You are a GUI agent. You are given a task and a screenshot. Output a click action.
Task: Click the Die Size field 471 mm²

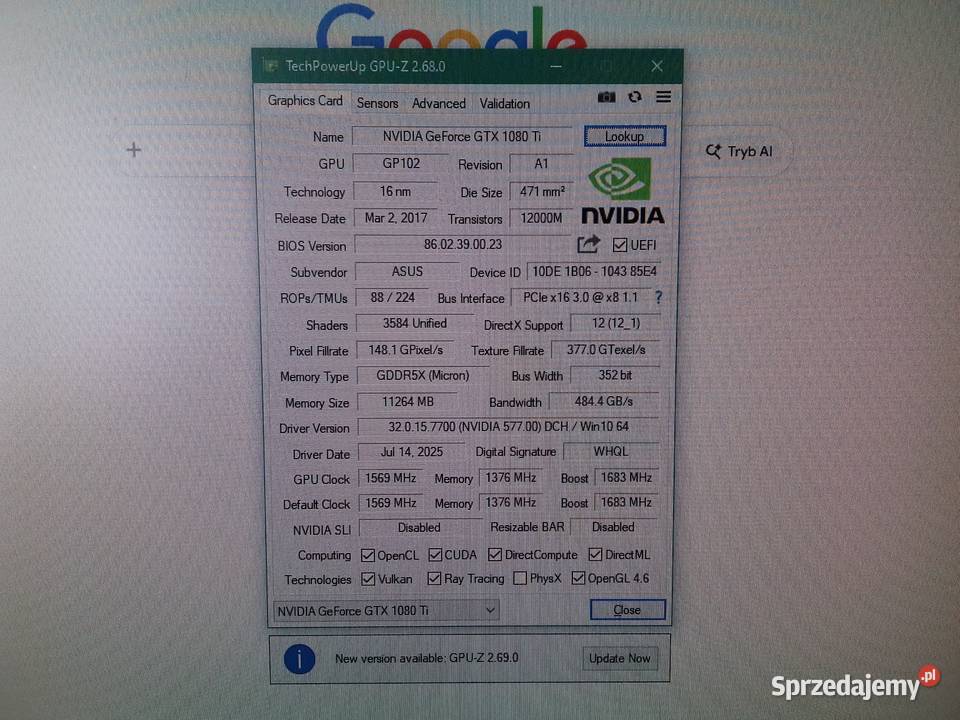pos(542,192)
